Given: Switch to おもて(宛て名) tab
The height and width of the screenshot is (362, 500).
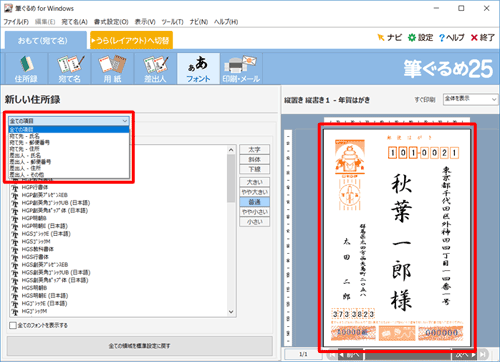Looking at the screenshot, I should (46, 40).
